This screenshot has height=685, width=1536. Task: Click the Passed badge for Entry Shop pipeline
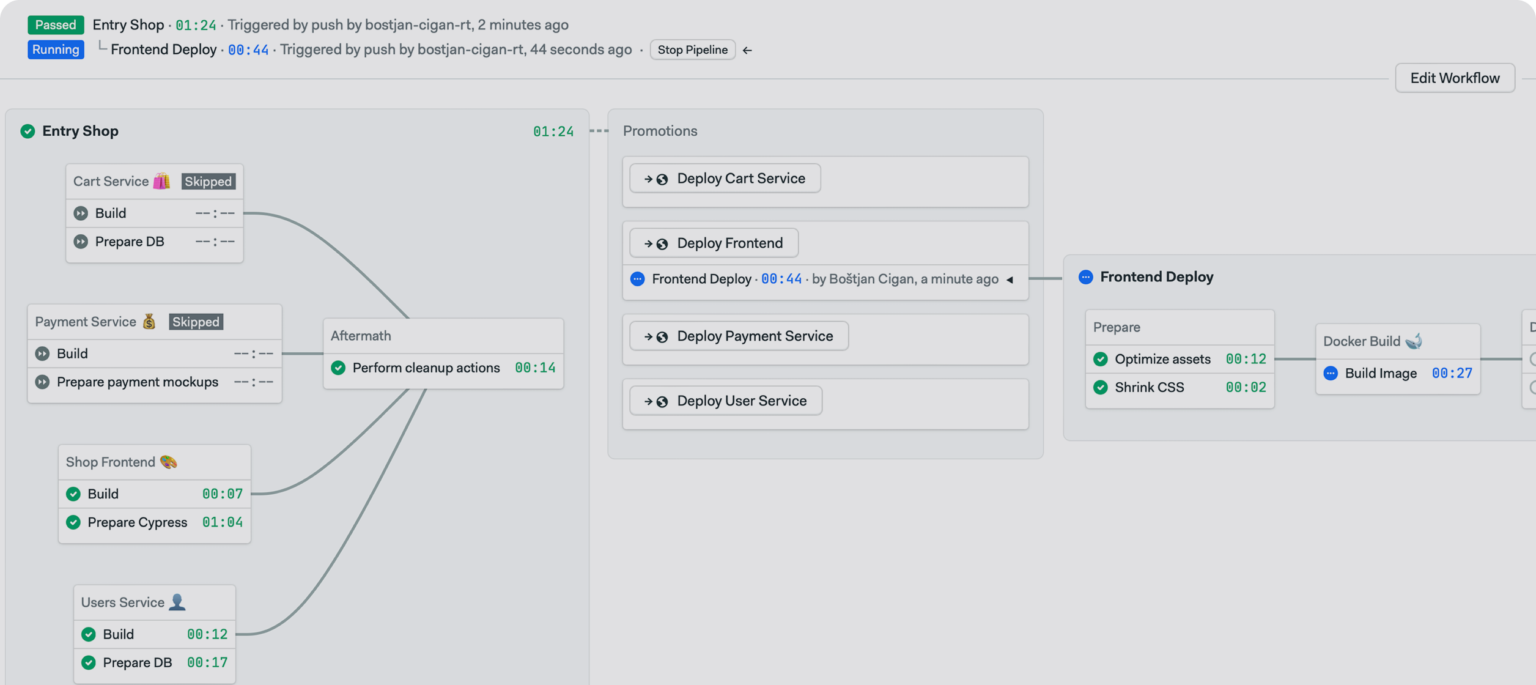tap(55, 24)
